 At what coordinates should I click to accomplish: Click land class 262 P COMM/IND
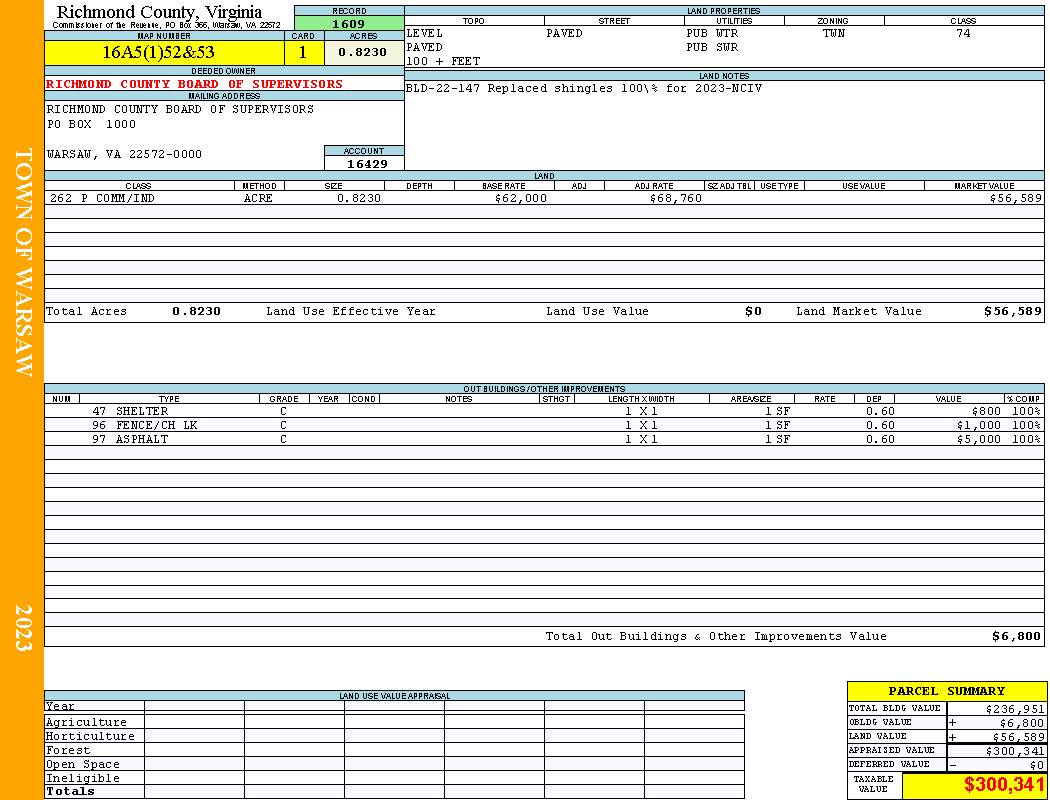point(101,198)
